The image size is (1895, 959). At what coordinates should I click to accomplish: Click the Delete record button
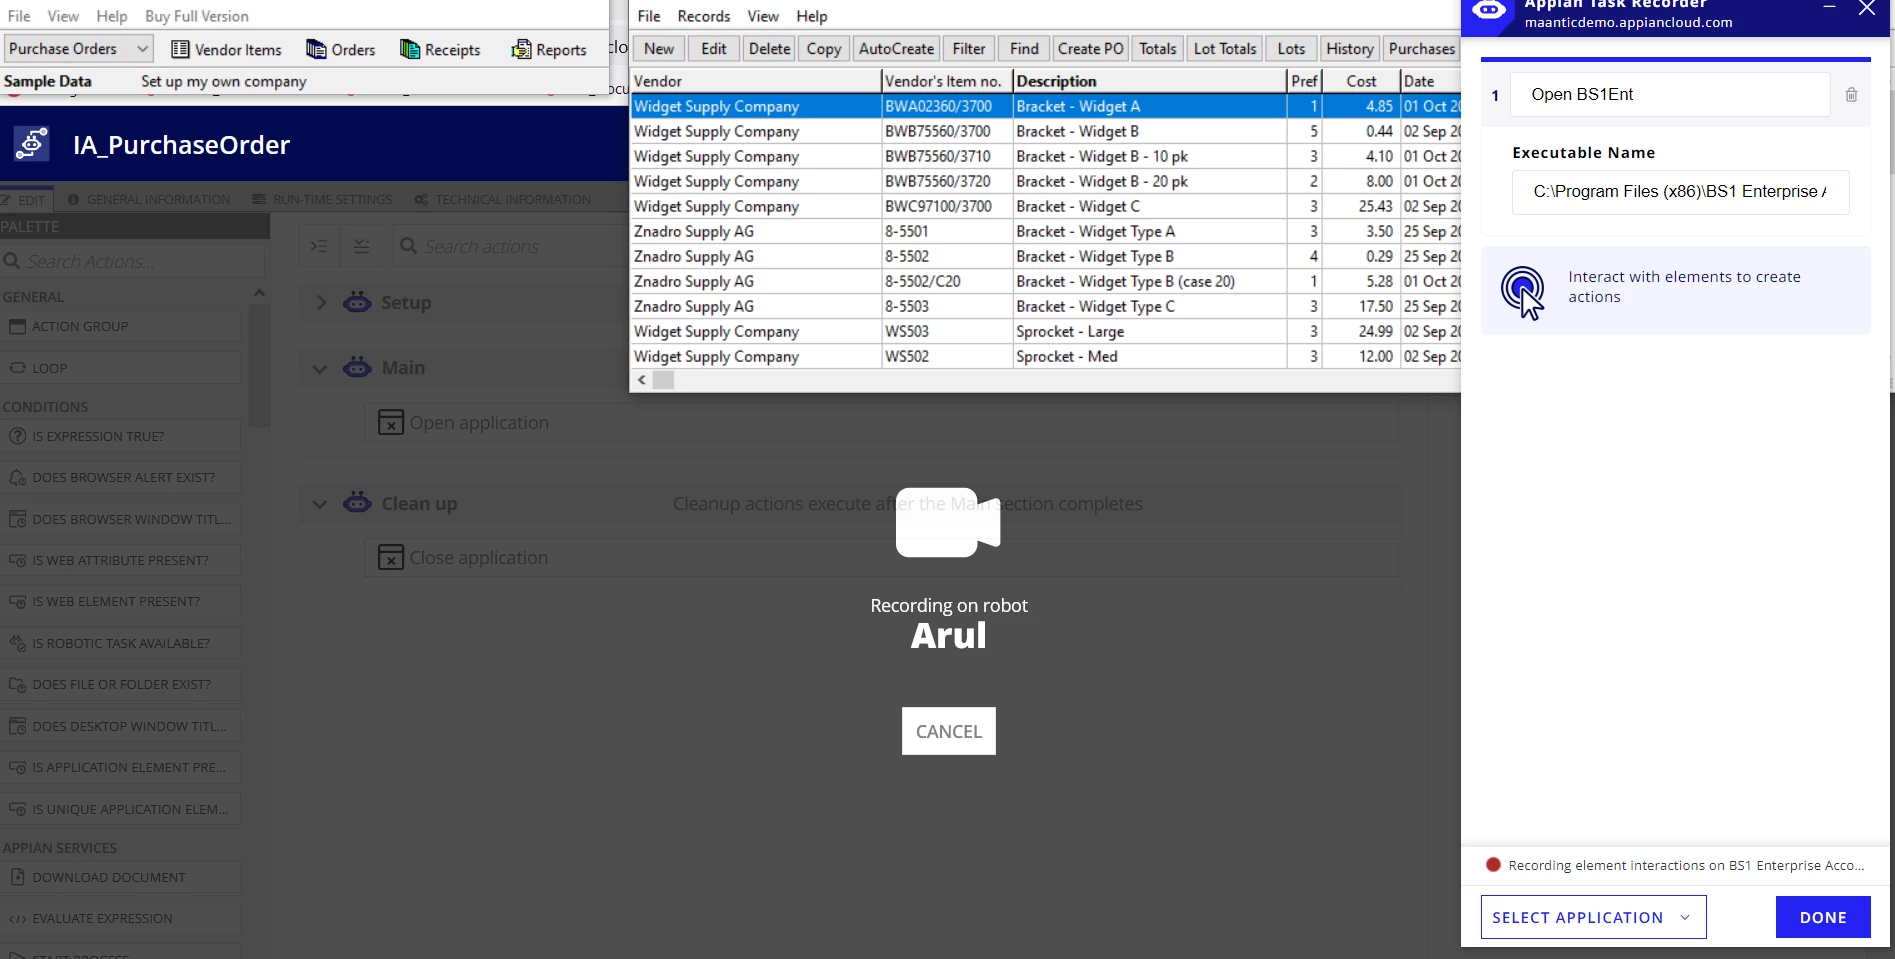coord(769,48)
